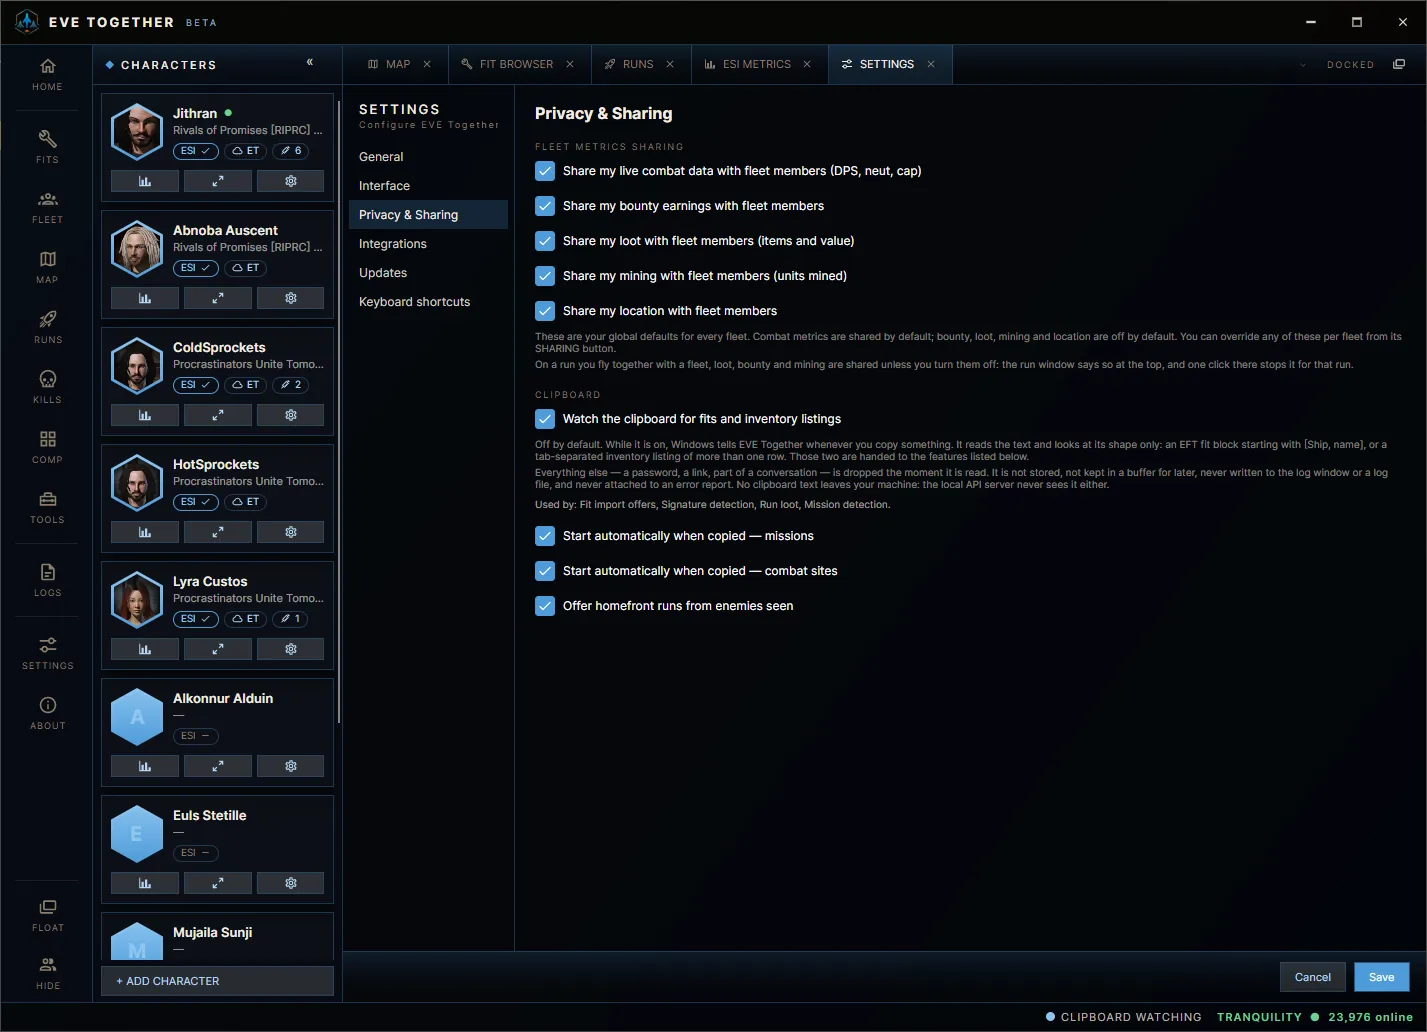Collapse the Characters panel with the chevron

[x=310, y=62]
